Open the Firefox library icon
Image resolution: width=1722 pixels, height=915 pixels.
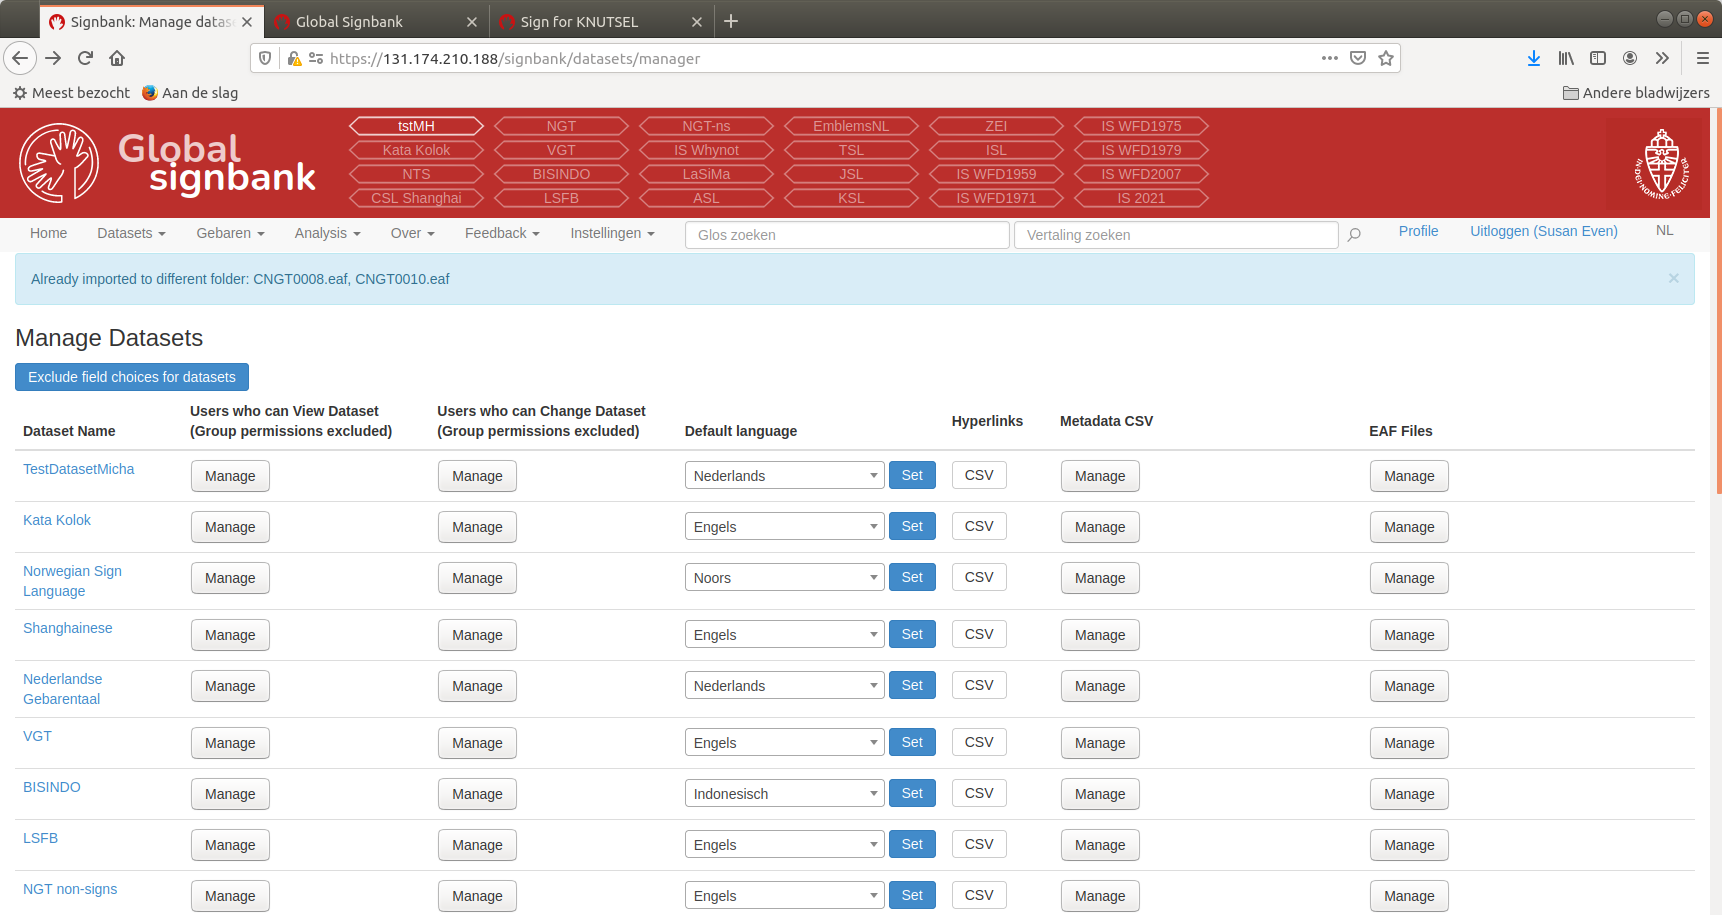click(x=1566, y=58)
